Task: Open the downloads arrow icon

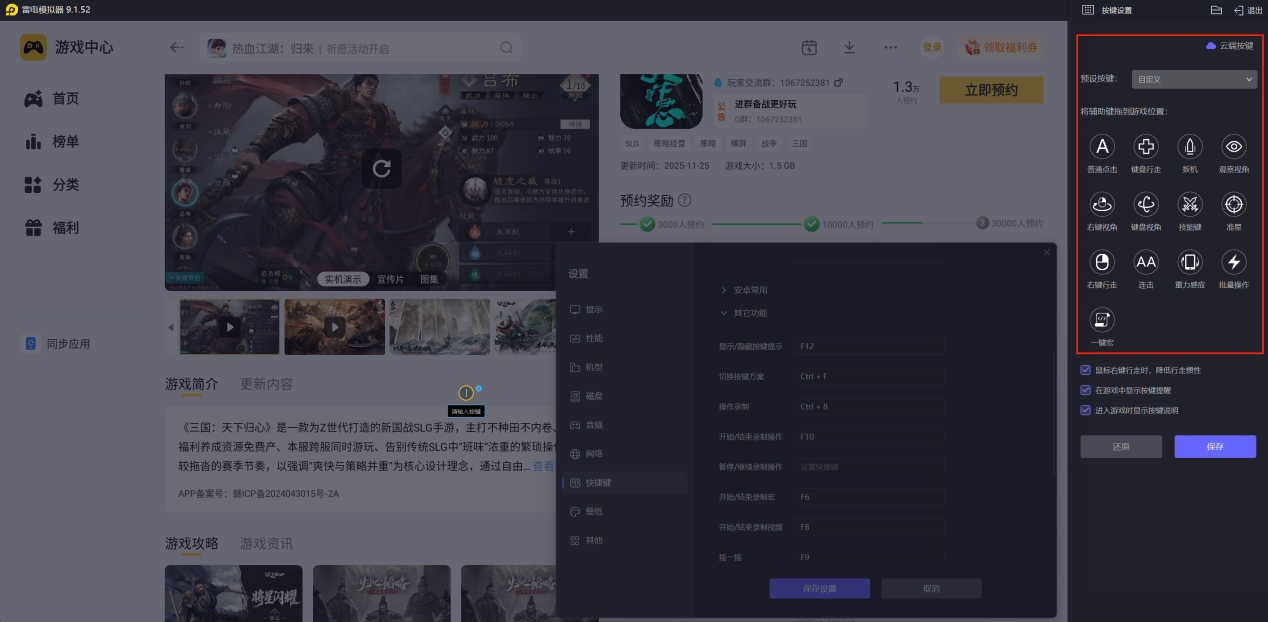Action: point(849,47)
